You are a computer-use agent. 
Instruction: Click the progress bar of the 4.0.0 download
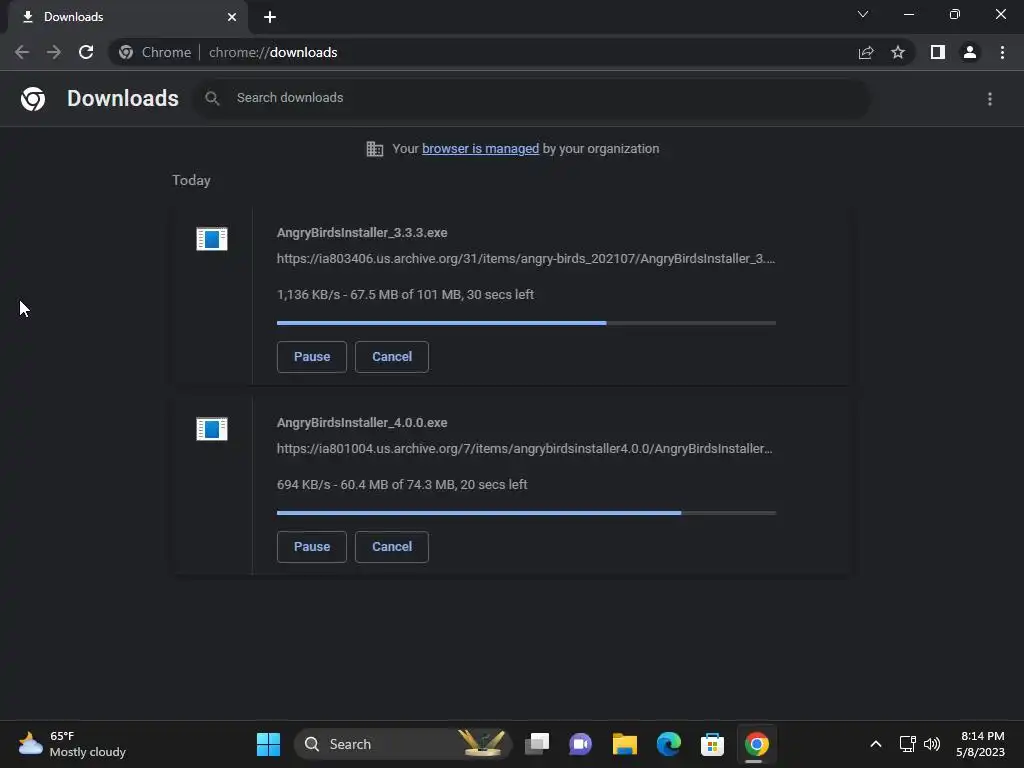click(526, 513)
